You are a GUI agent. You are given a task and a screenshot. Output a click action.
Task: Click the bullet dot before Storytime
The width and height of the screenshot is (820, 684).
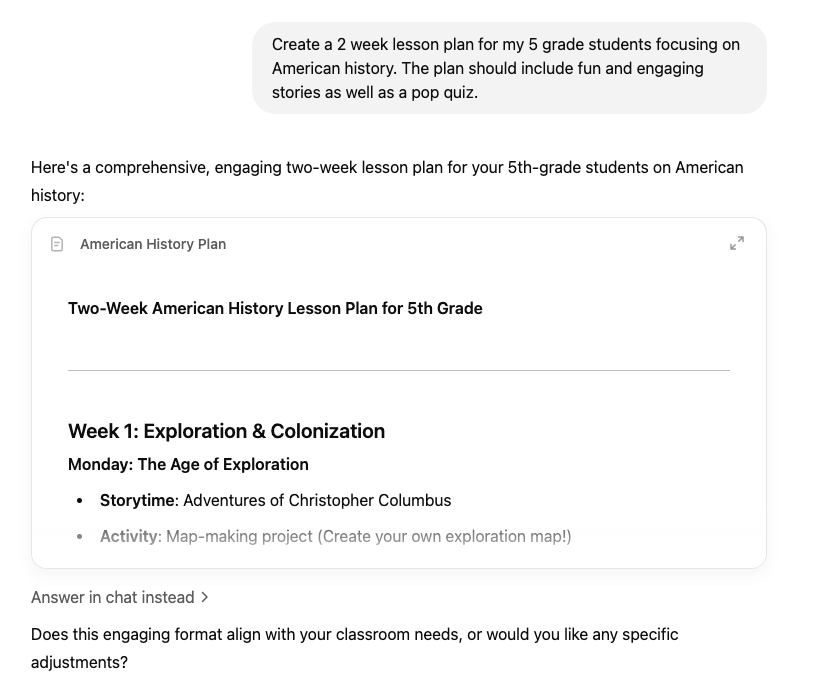pyautogui.click(x=79, y=501)
